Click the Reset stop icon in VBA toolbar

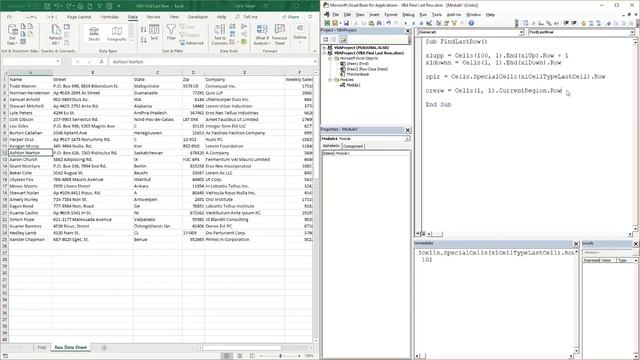pyautogui.click(x=421, y=23)
